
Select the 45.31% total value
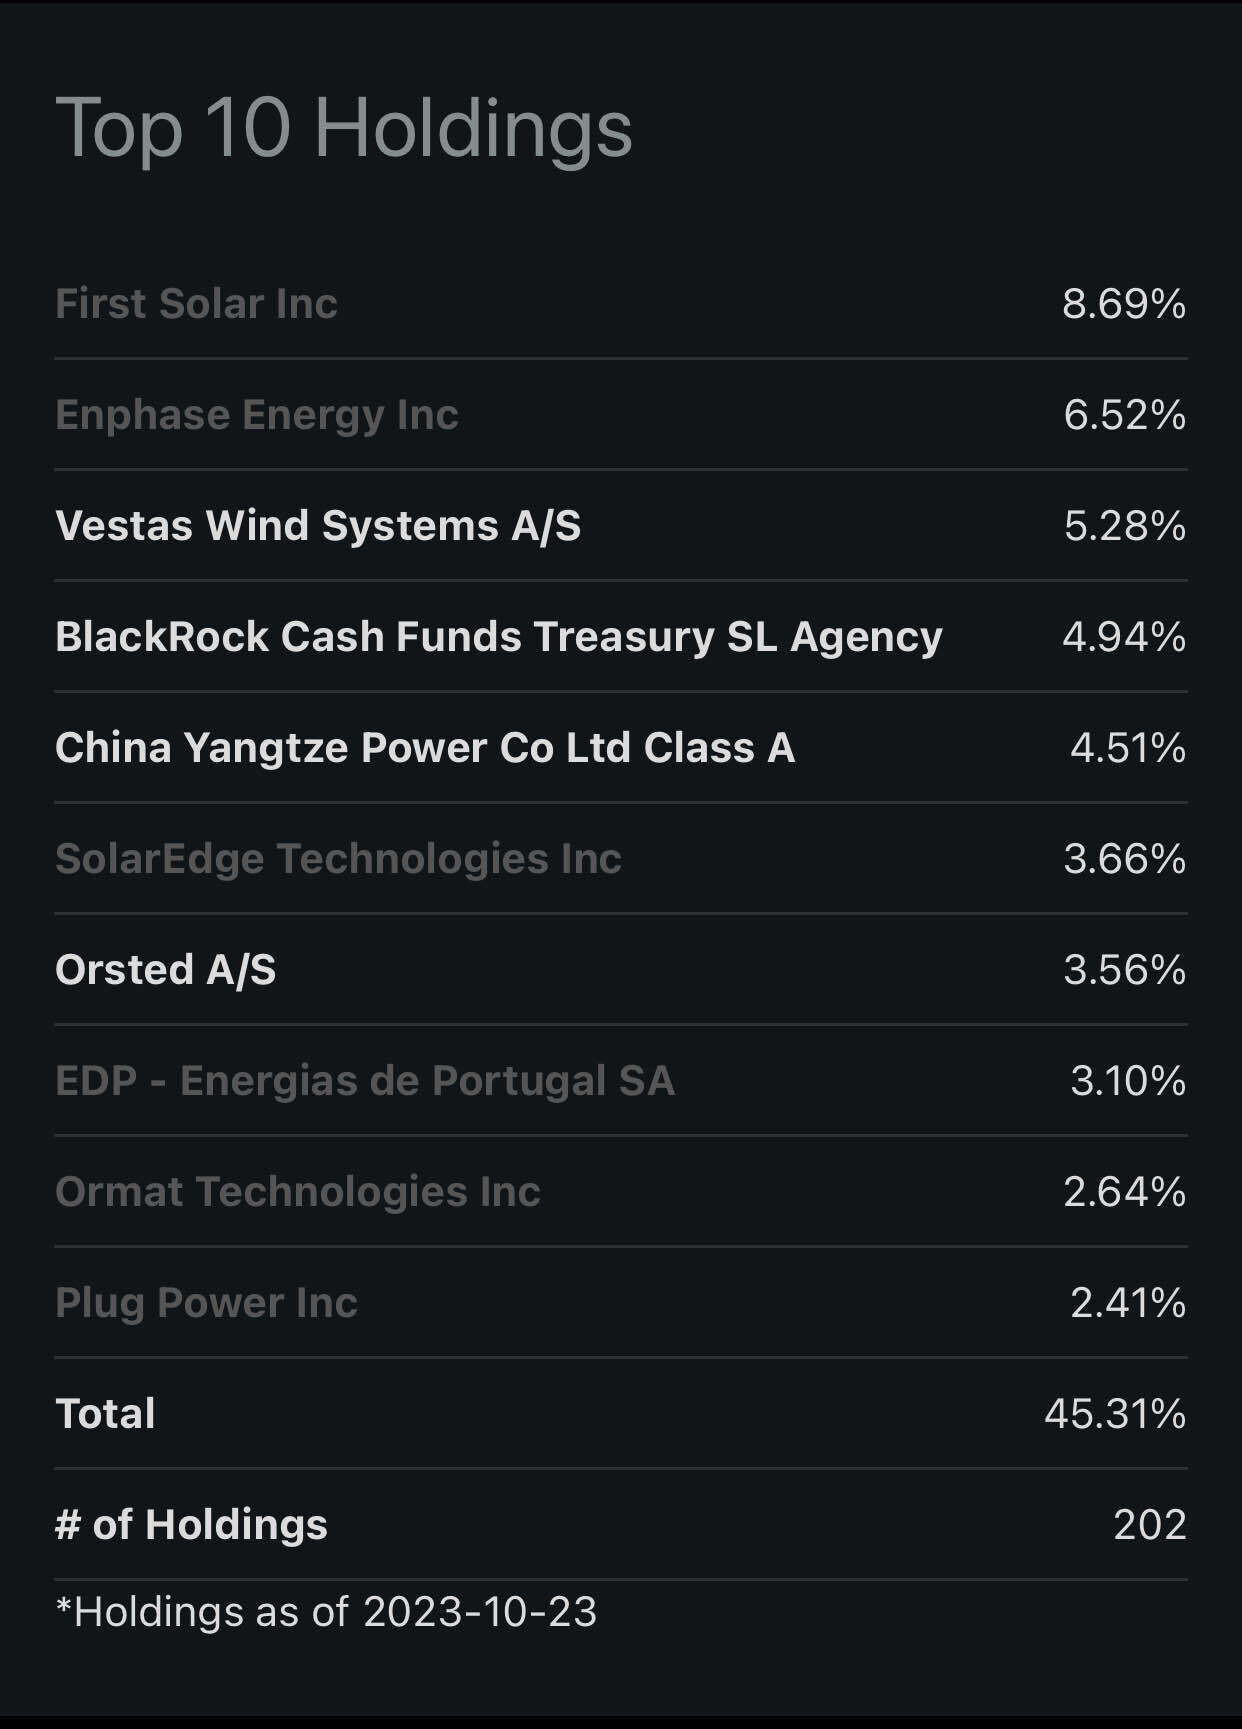1114,1414
